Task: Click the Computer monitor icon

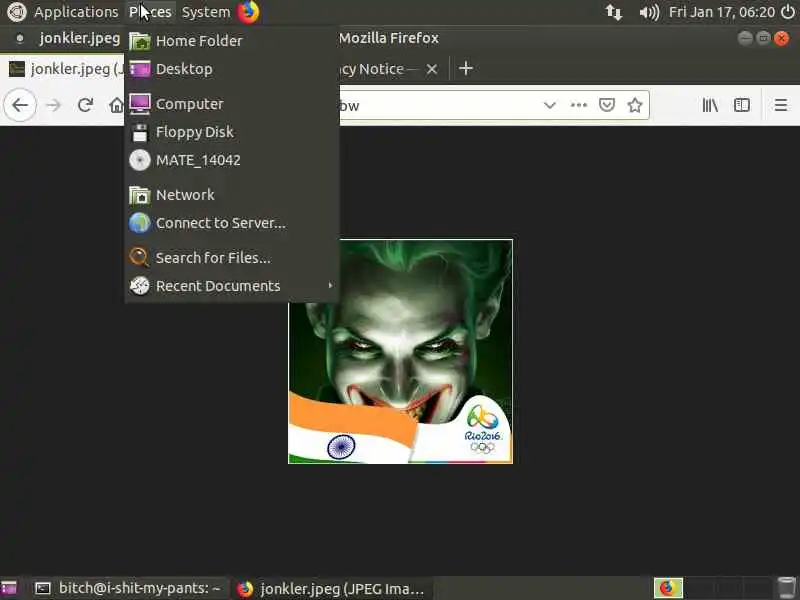Action: pyautogui.click(x=139, y=104)
